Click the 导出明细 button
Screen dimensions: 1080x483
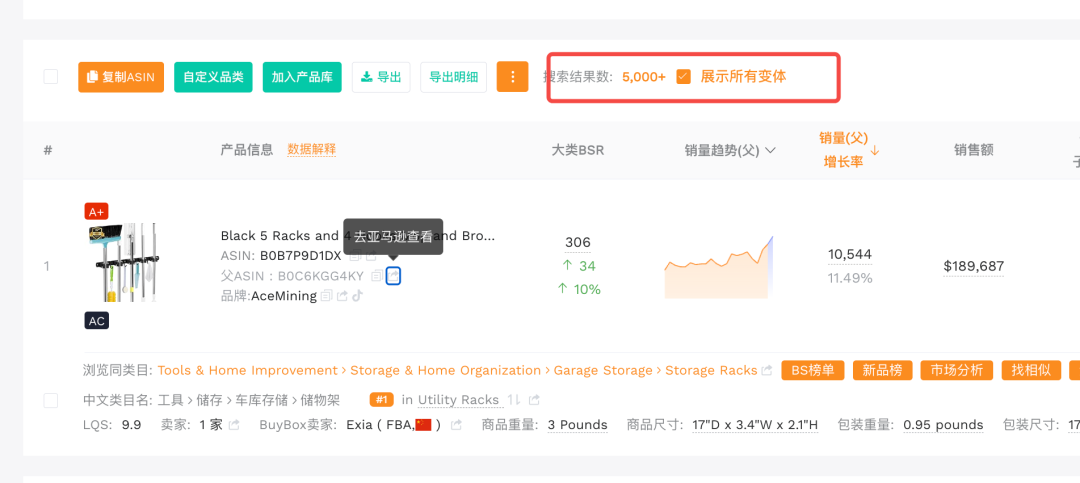(x=453, y=77)
